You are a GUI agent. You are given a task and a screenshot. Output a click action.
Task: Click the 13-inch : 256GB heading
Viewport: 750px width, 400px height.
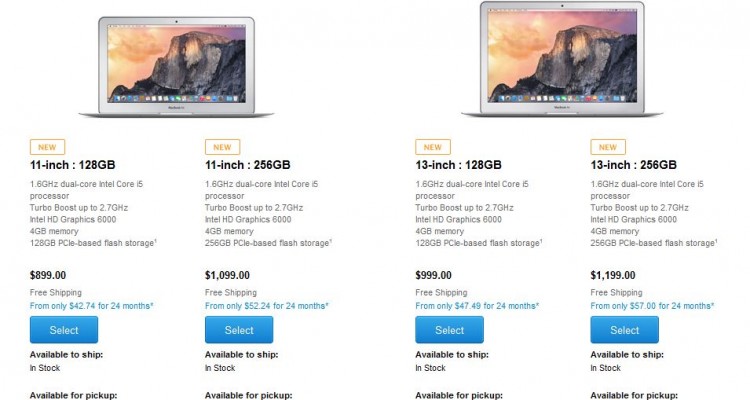pyautogui.click(x=633, y=165)
